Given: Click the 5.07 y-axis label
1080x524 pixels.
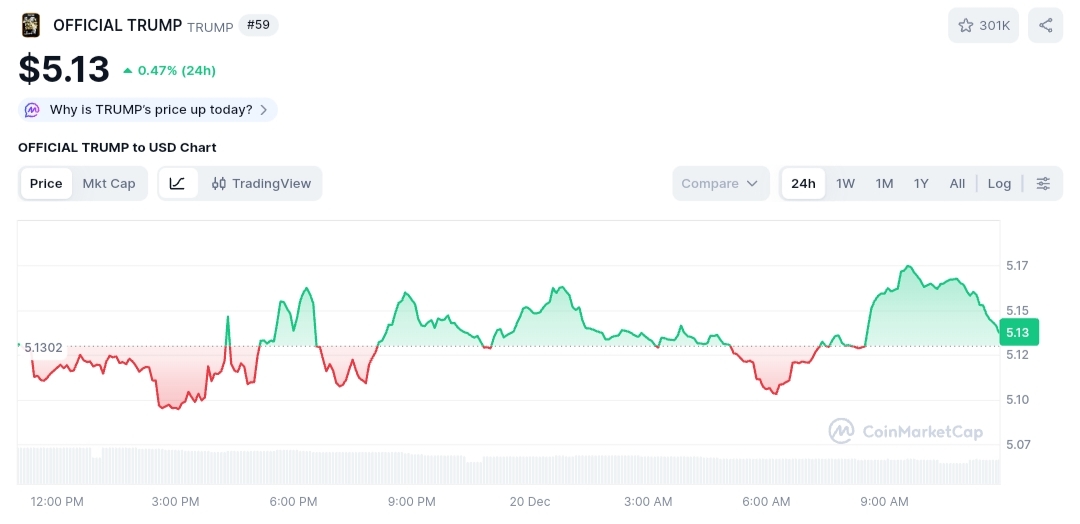Looking at the screenshot, I should (1017, 444).
